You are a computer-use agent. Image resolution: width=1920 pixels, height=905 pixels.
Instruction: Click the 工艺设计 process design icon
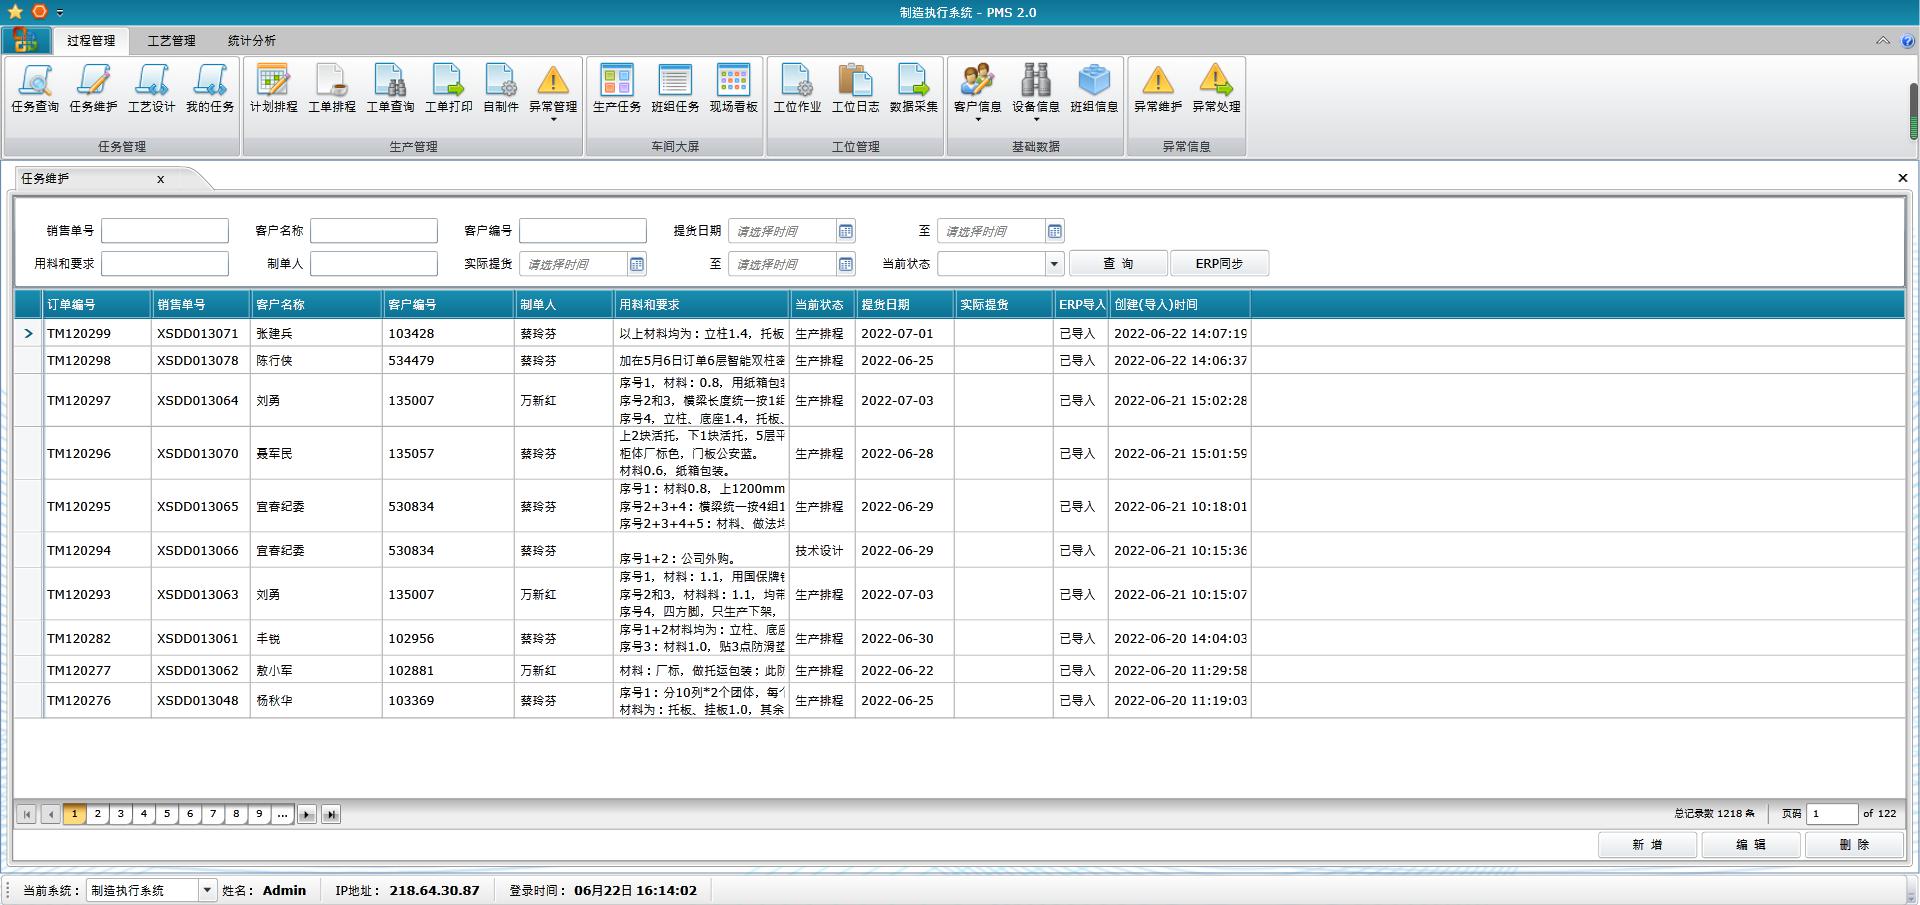[x=151, y=88]
